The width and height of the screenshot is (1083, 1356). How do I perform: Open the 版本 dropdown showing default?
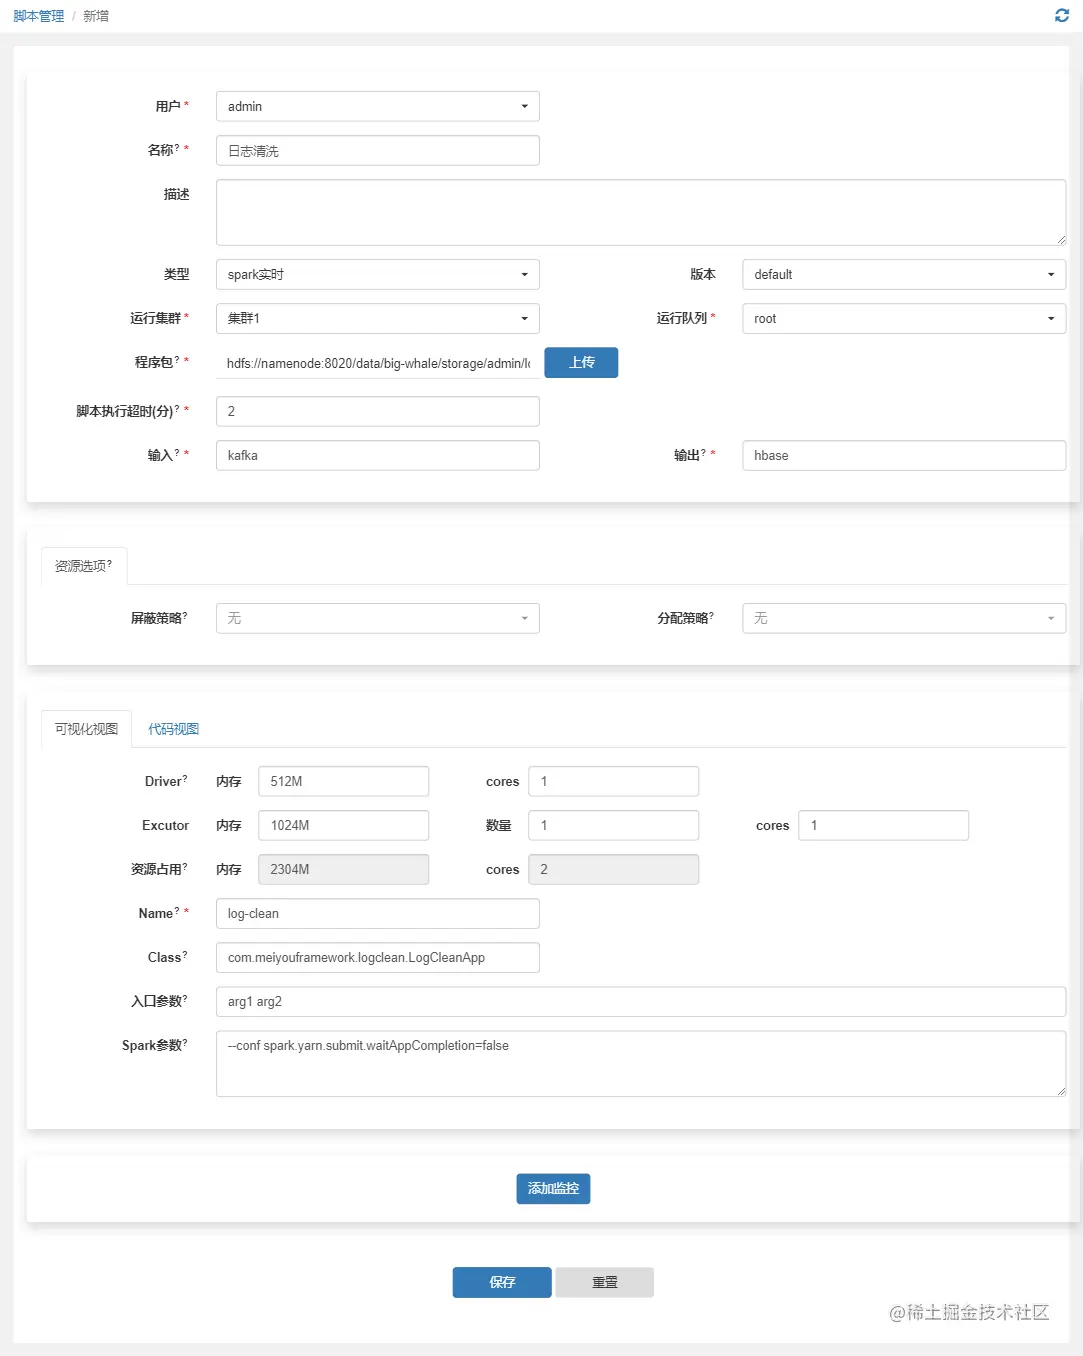[904, 274]
